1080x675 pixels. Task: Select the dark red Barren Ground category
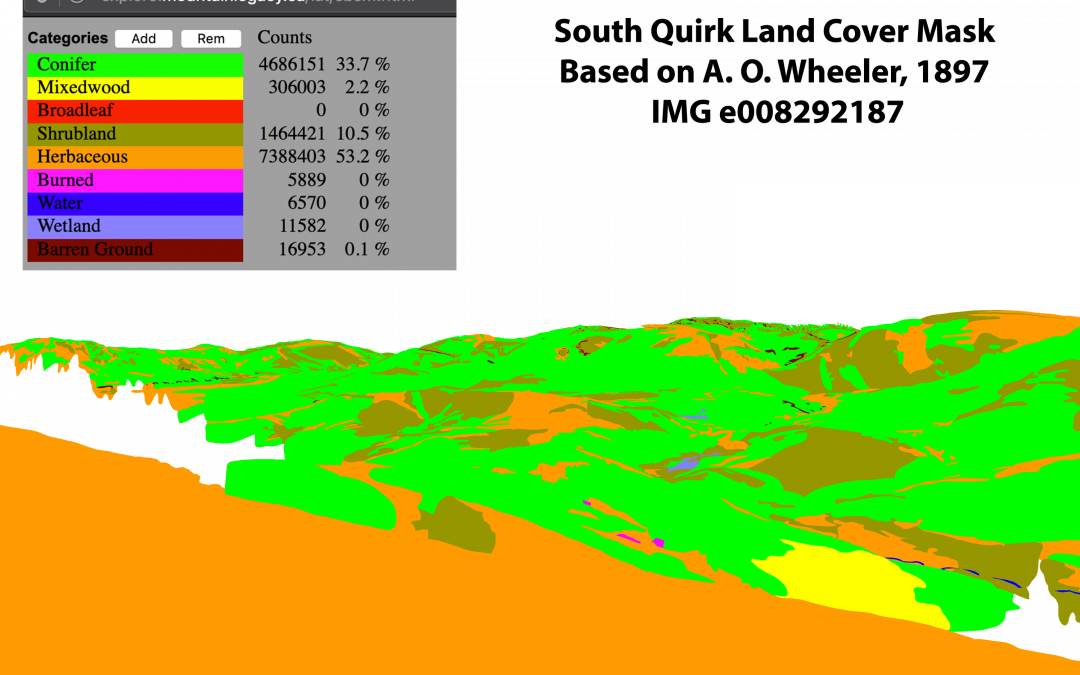pyautogui.click(x=135, y=250)
